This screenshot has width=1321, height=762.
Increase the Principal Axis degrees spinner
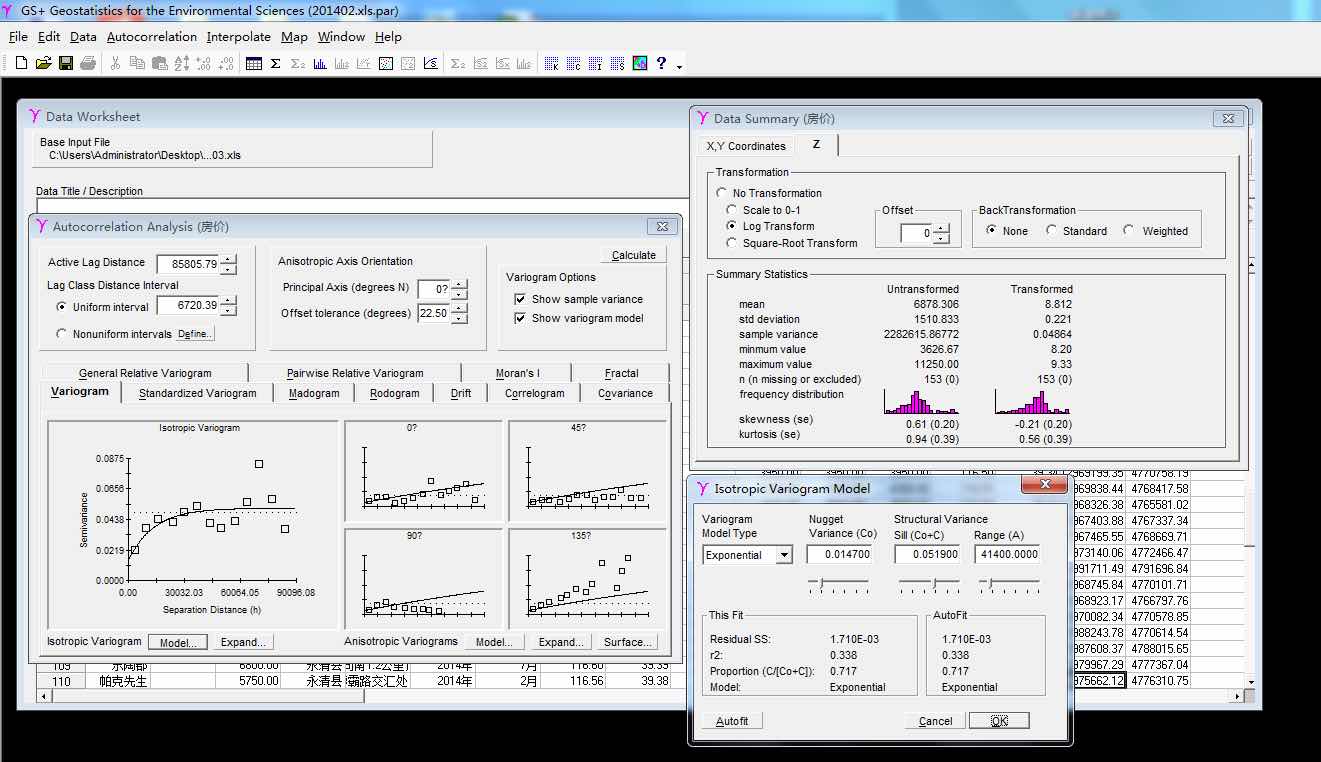(x=459, y=284)
